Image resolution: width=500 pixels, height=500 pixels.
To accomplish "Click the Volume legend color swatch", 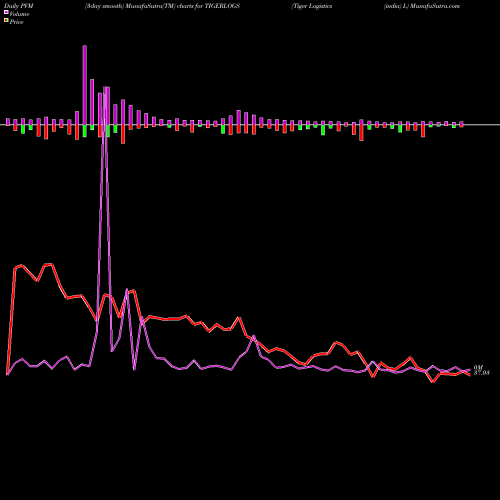I will click(6, 12).
